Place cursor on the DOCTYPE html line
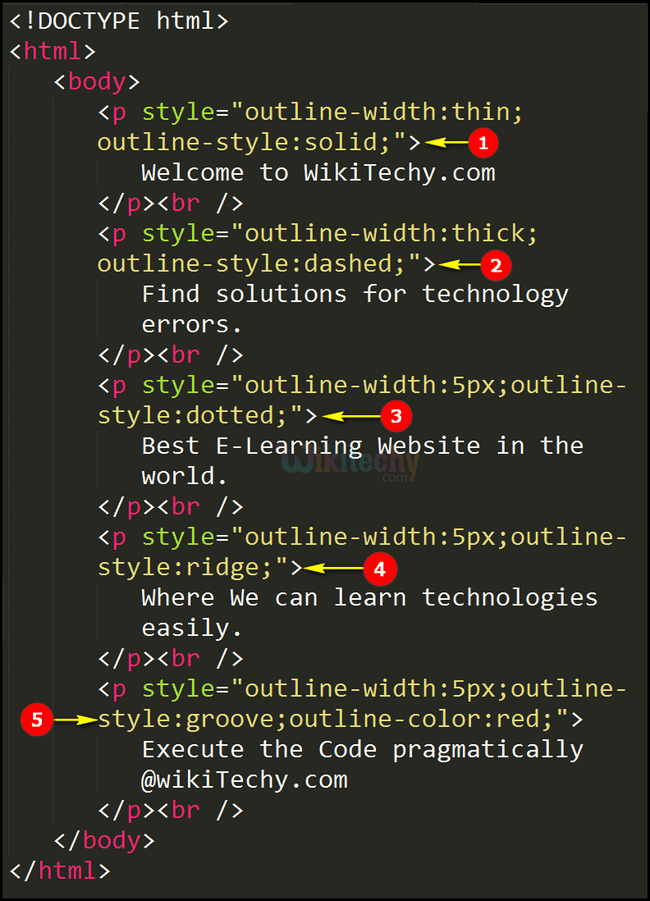This screenshot has height=901, width=650. point(119,20)
